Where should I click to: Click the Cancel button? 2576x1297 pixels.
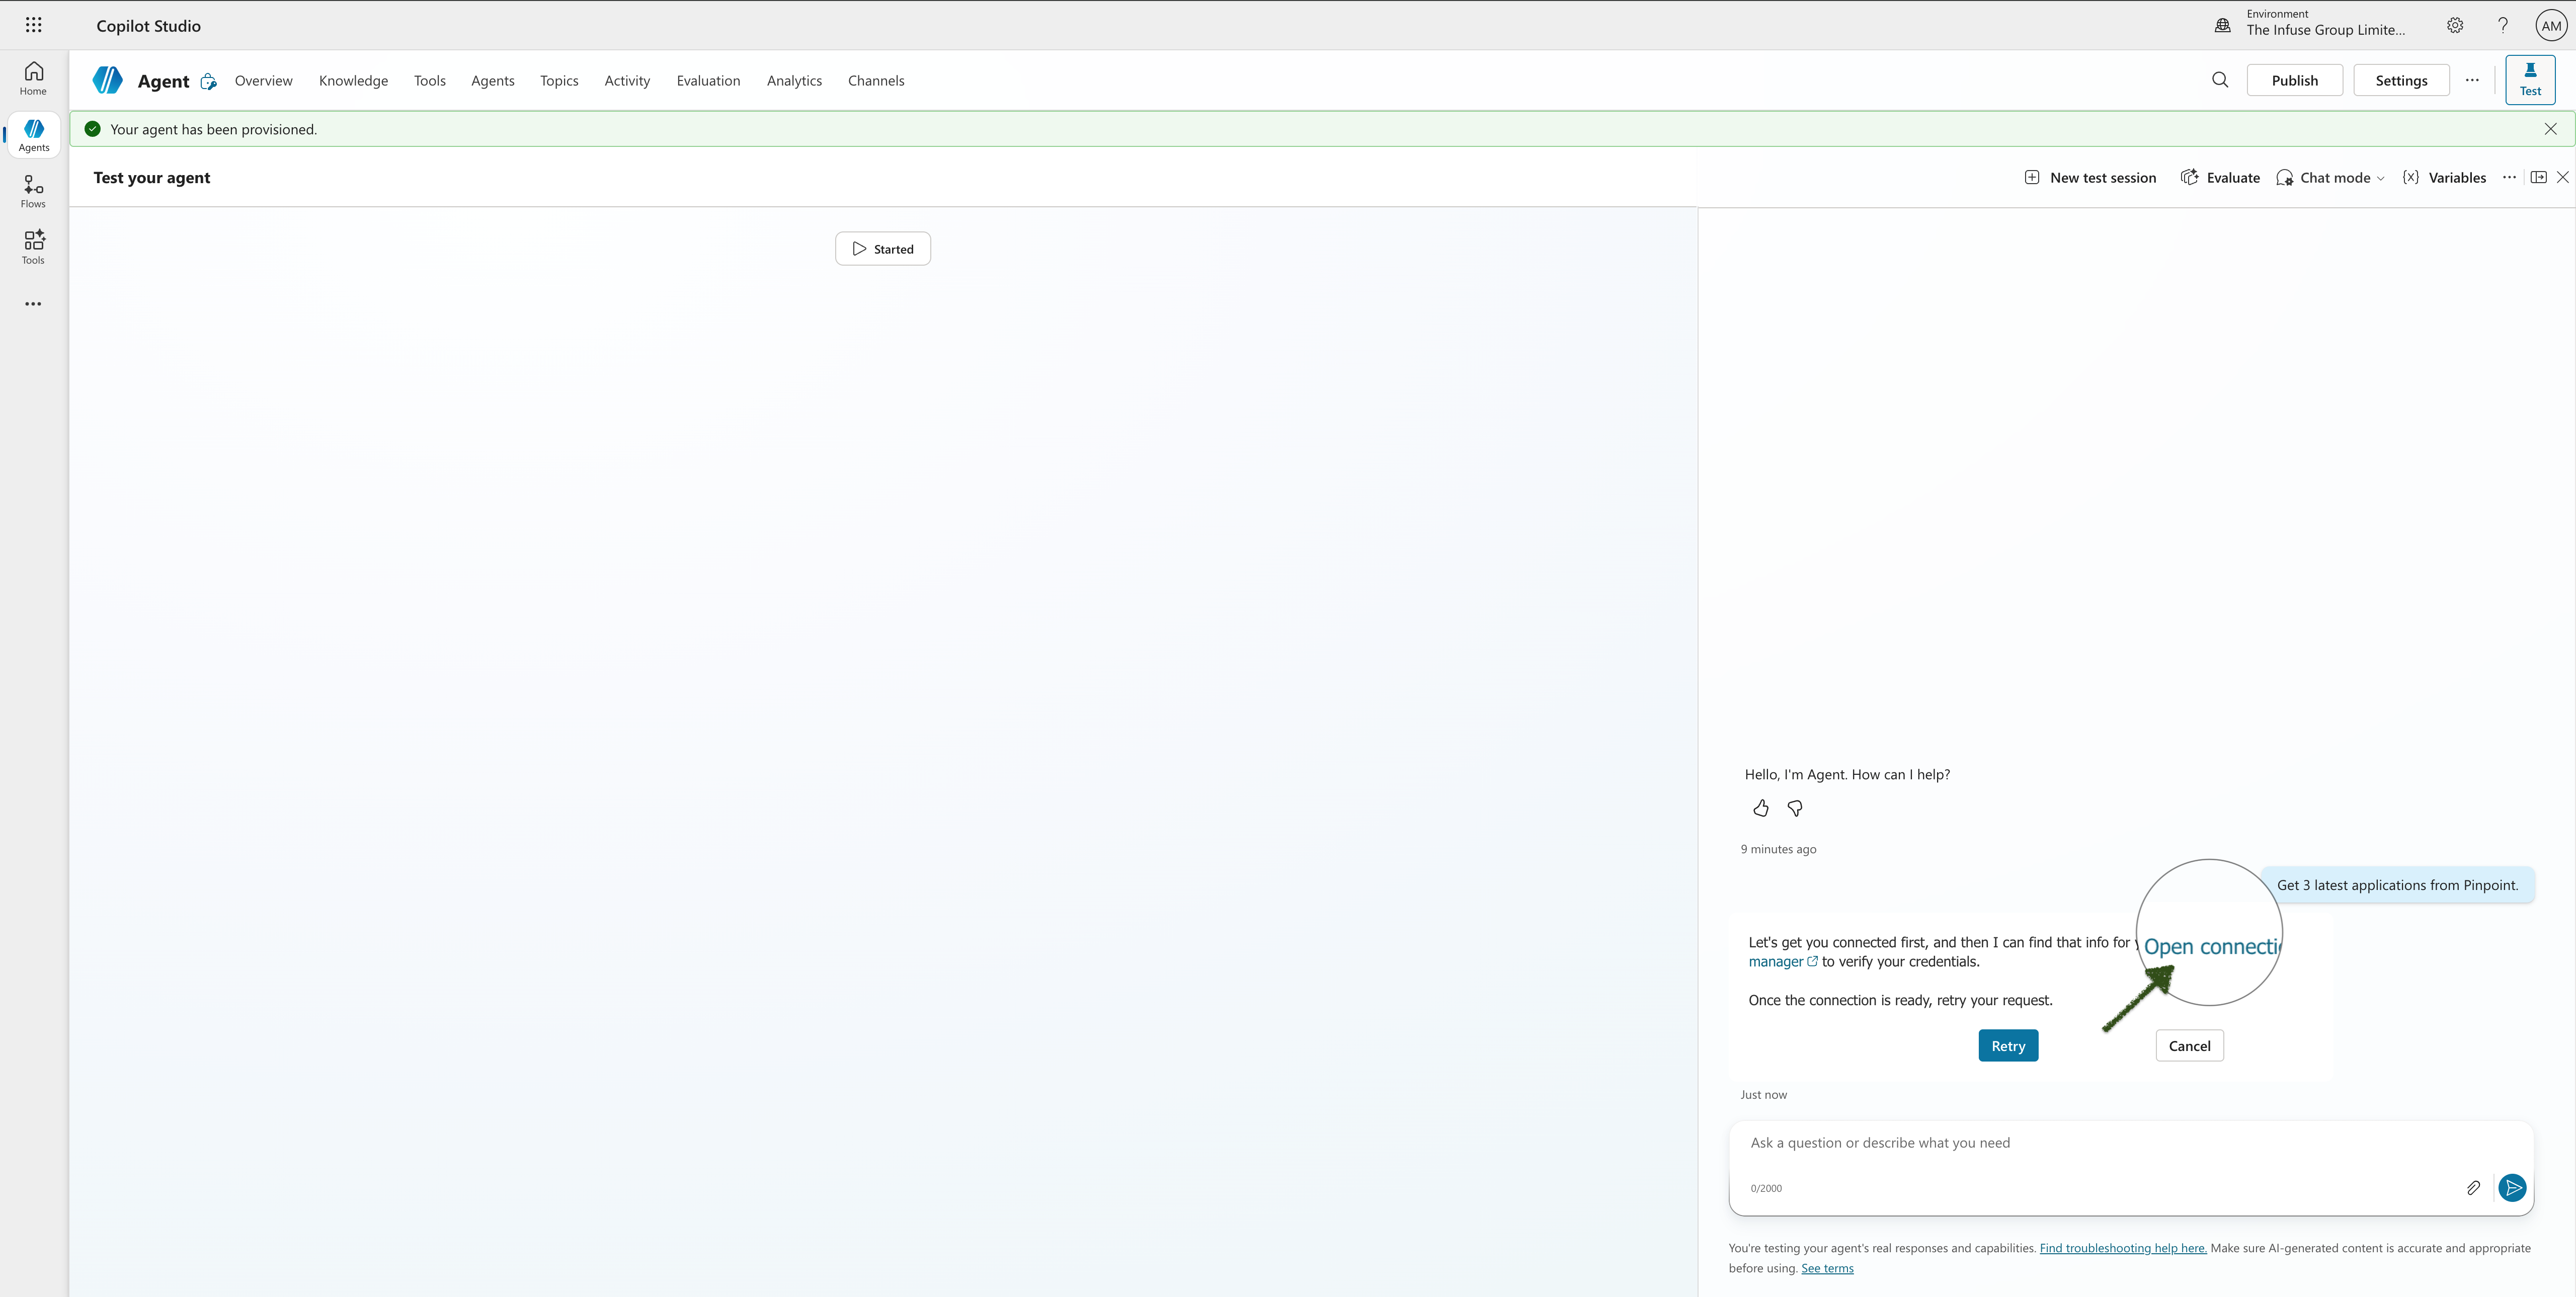[2189, 1046]
